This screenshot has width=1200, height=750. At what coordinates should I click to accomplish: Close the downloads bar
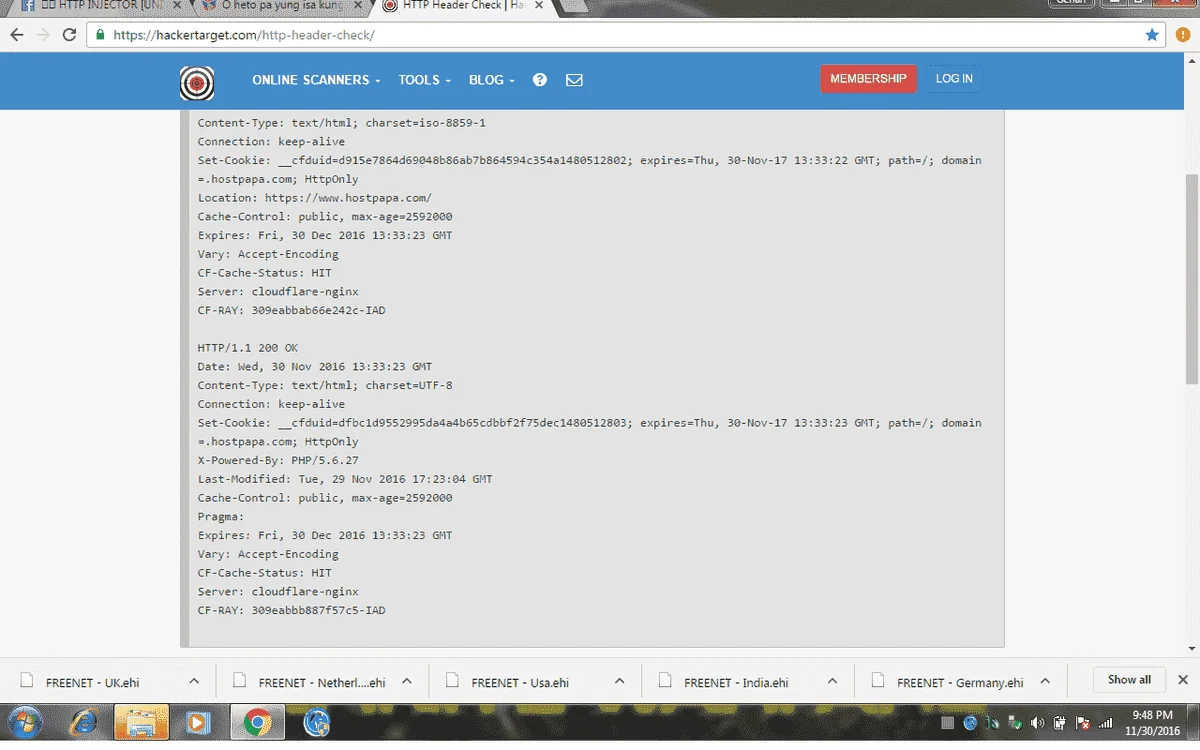pyautogui.click(x=1182, y=680)
